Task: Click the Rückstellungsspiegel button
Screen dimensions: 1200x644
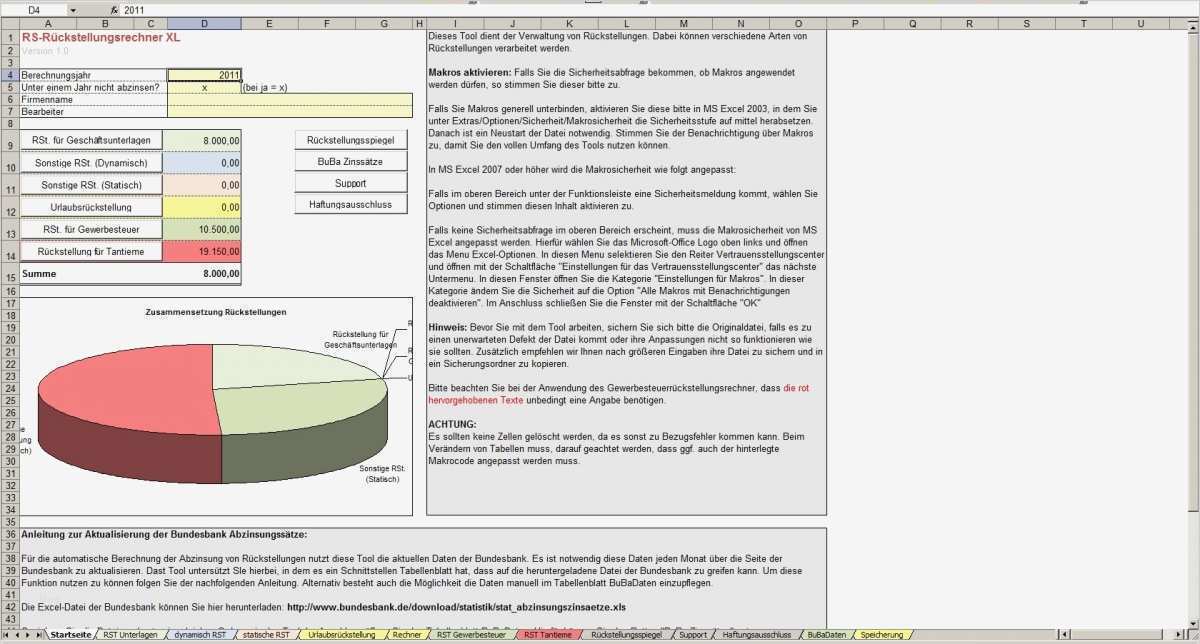Action: [351, 139]
